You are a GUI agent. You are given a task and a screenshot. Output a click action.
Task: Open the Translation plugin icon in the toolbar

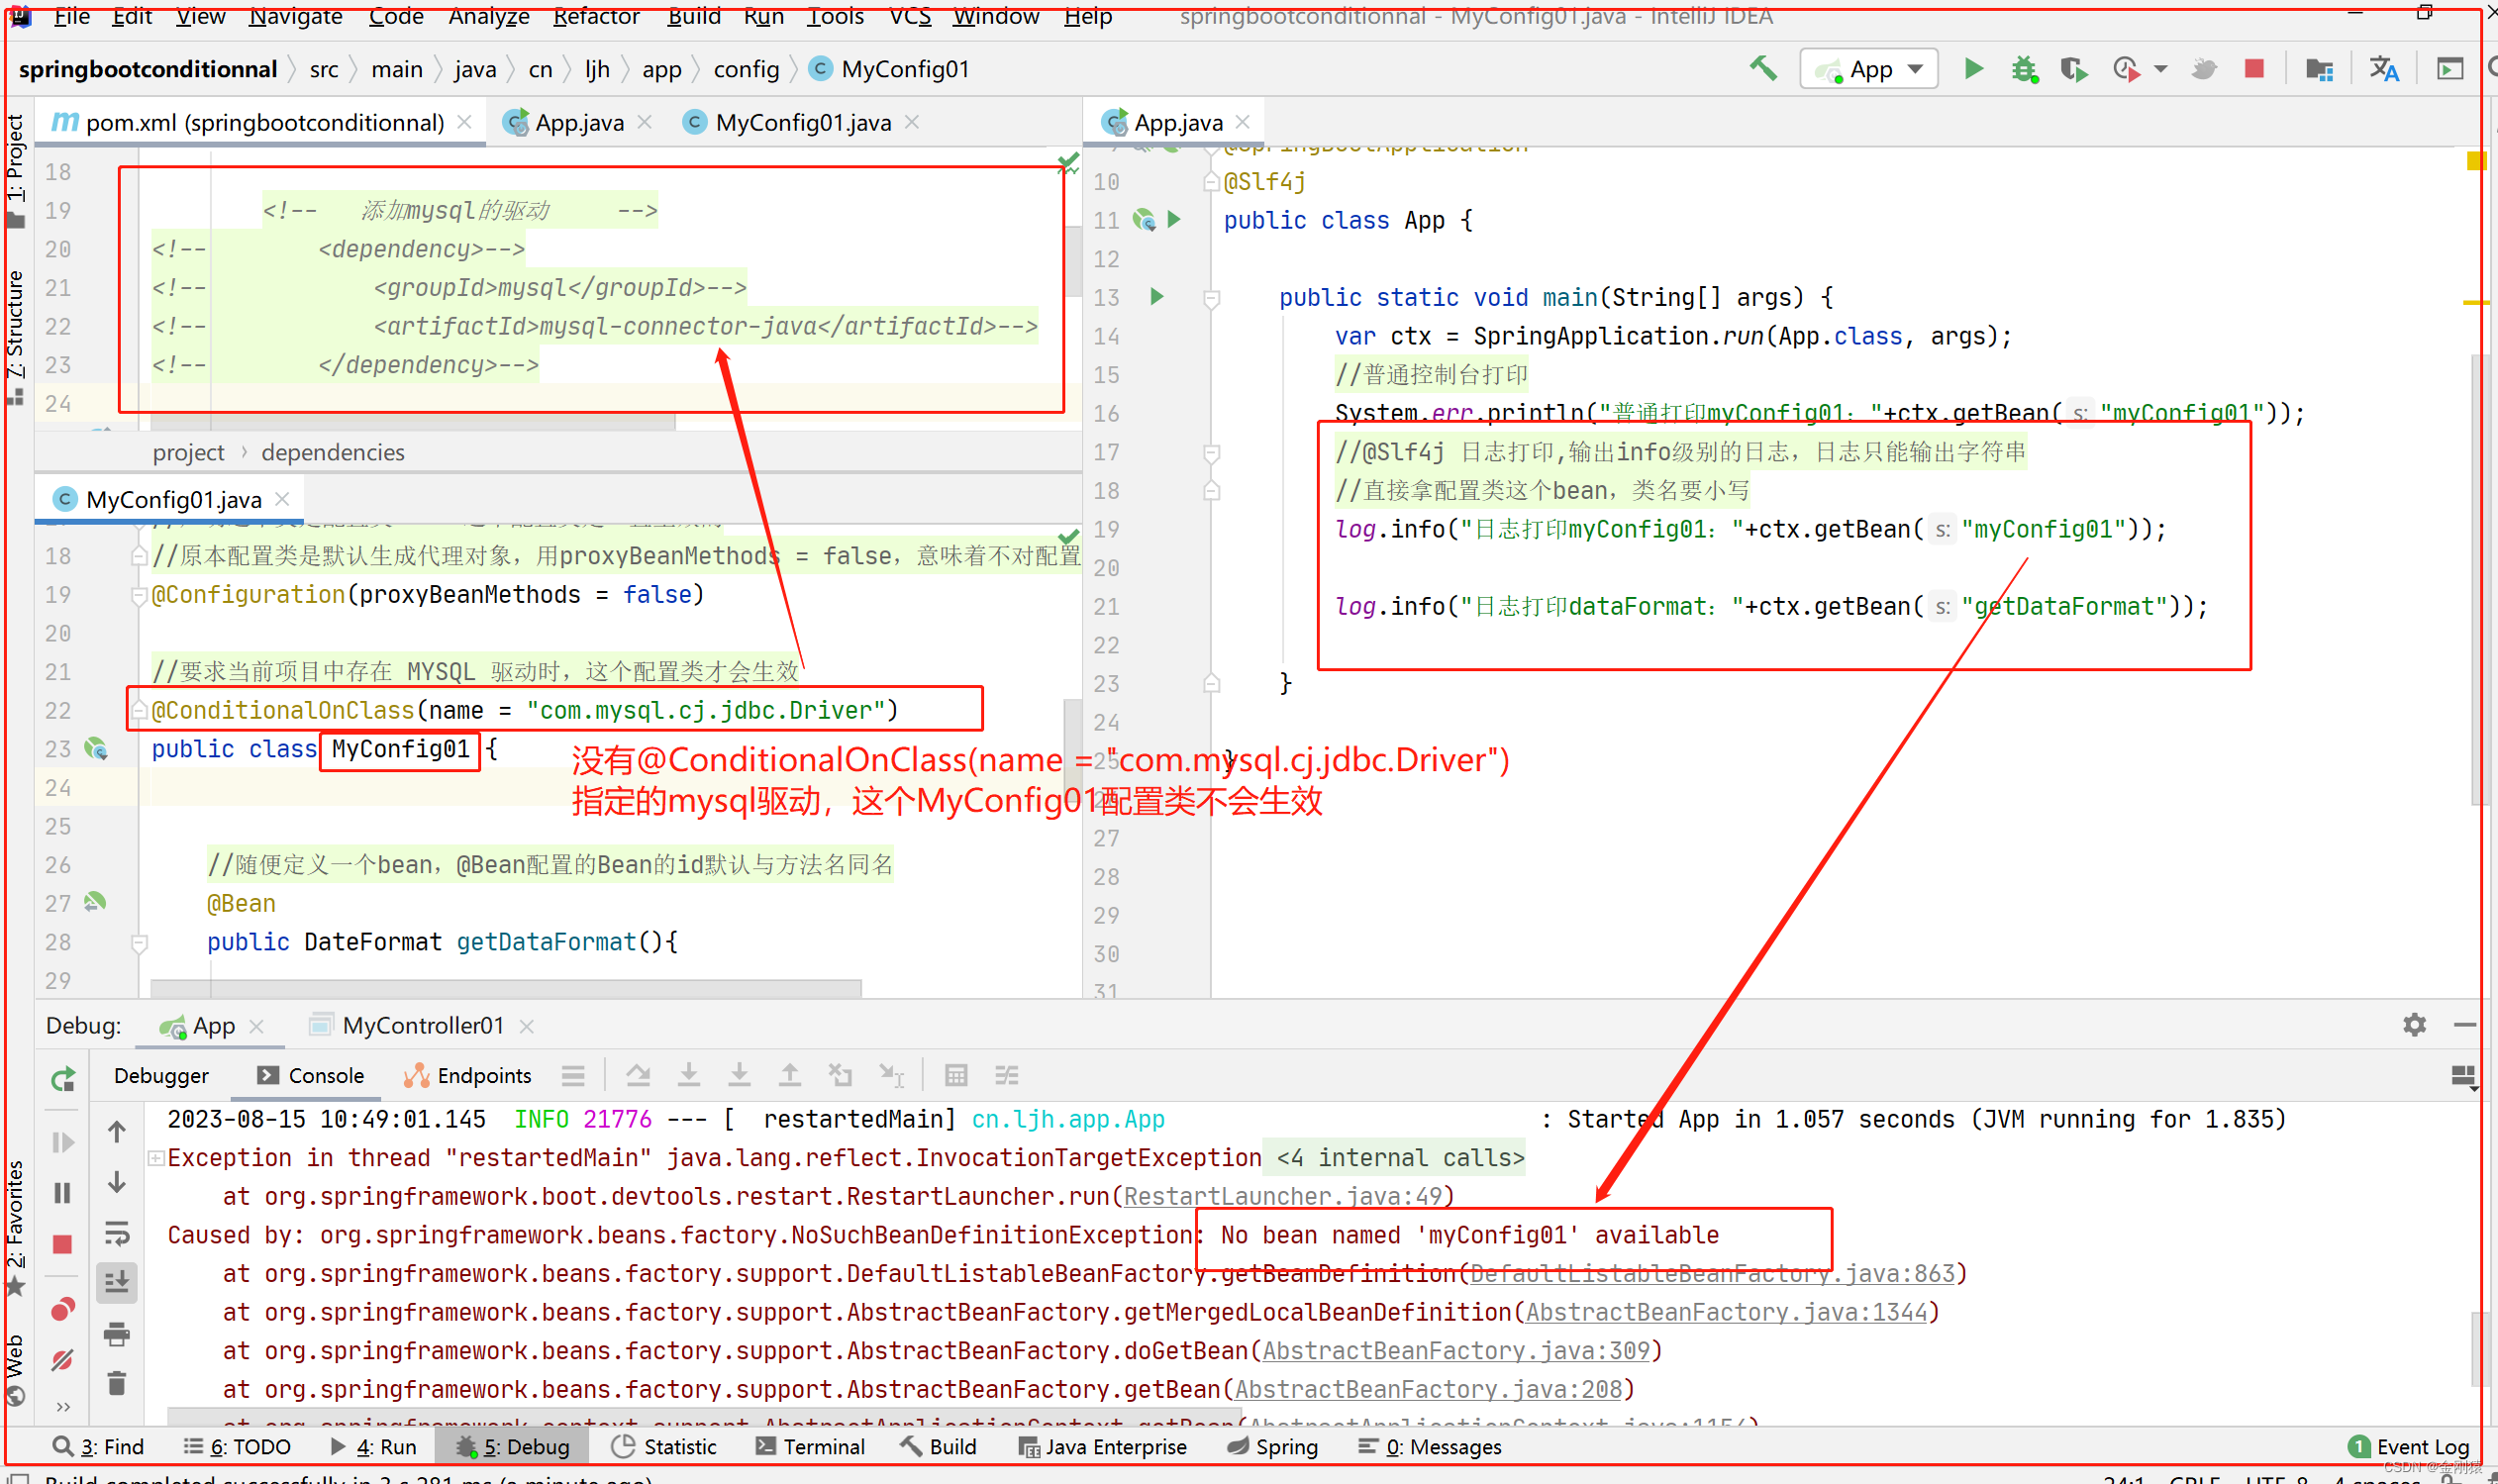(2384, 68)
